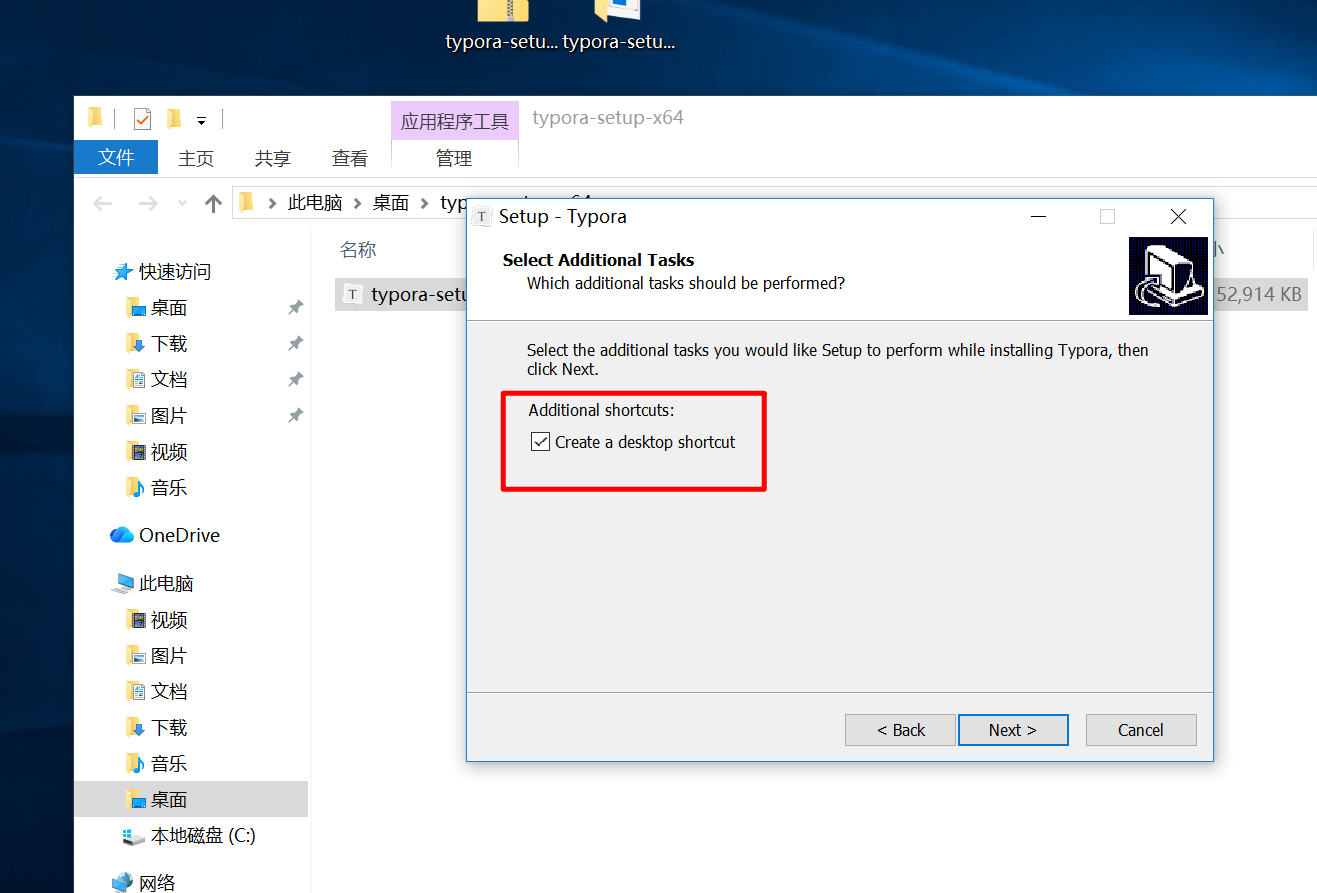Go back with the < Back button
The width and height of the screenshot is (1317, 893).
900,730
